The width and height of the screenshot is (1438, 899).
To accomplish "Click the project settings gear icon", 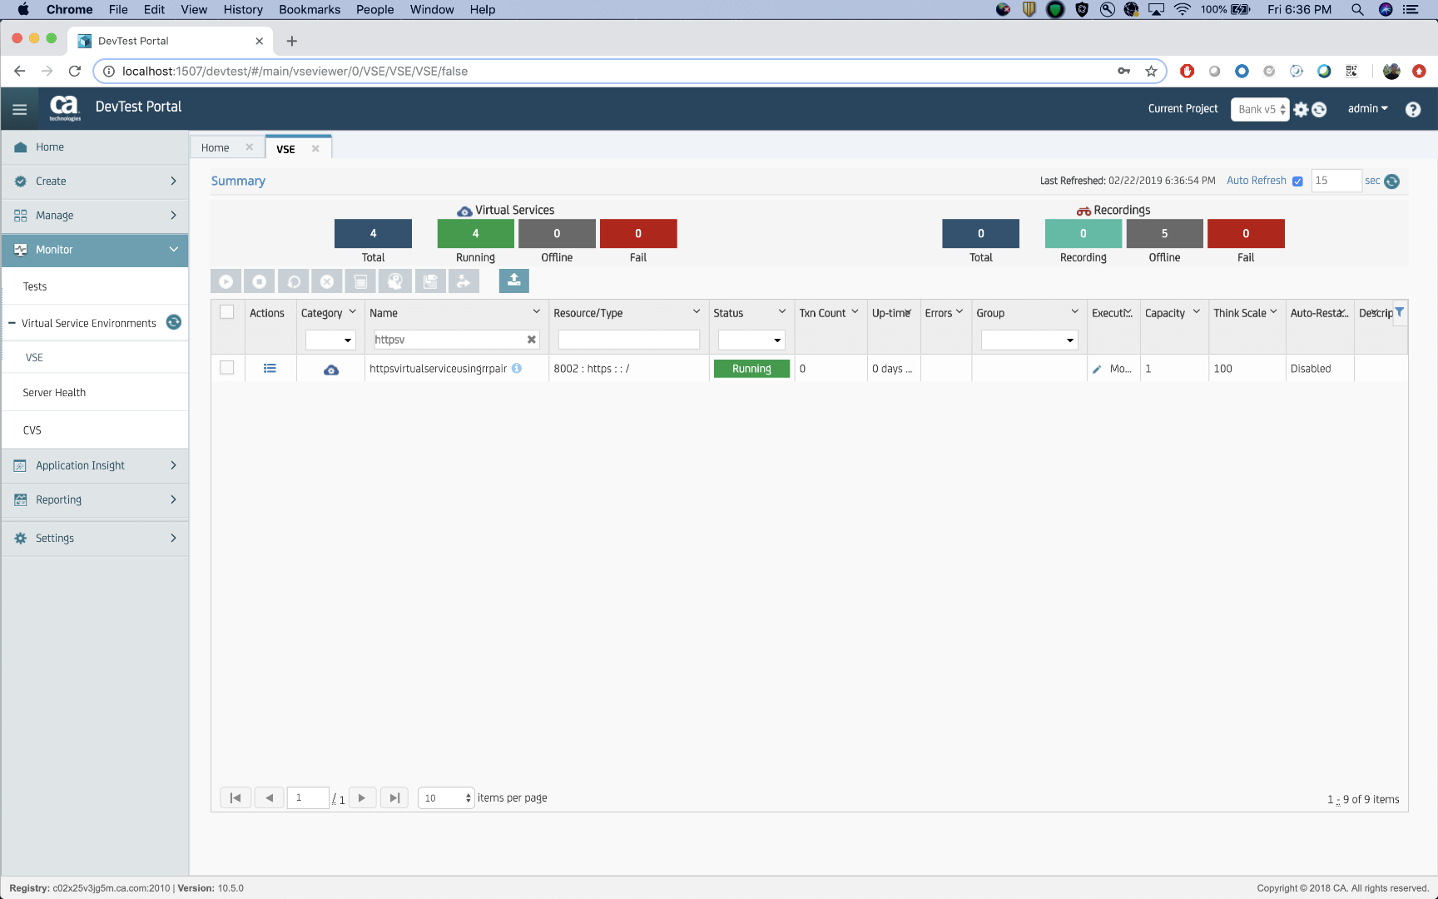I will 1301,110.
